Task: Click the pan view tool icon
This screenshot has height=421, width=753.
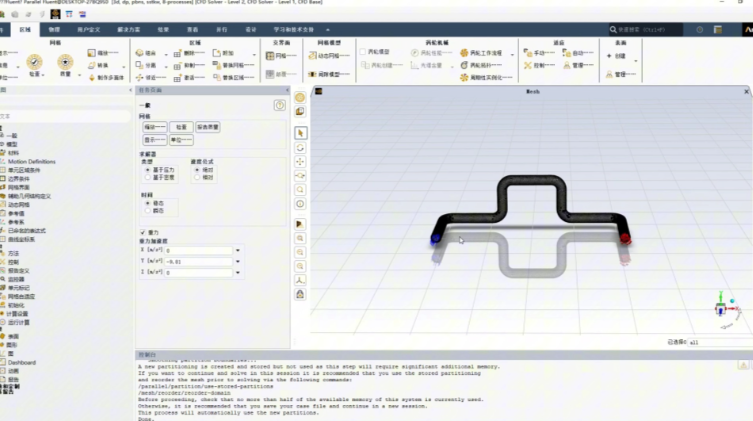Action: [x=300, y=161]
